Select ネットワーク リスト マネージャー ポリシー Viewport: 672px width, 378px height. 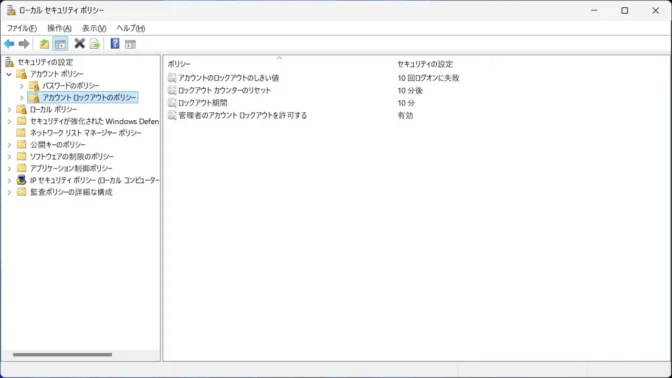(85, 133)
